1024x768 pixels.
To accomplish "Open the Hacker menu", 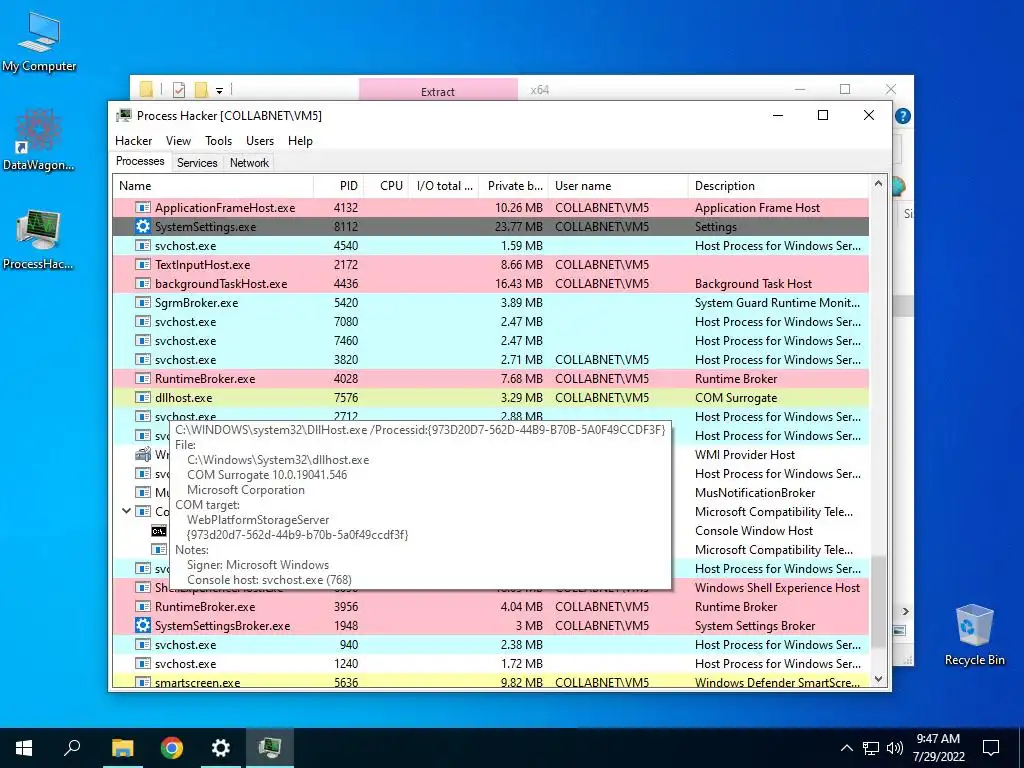I will tap(133, 140).
